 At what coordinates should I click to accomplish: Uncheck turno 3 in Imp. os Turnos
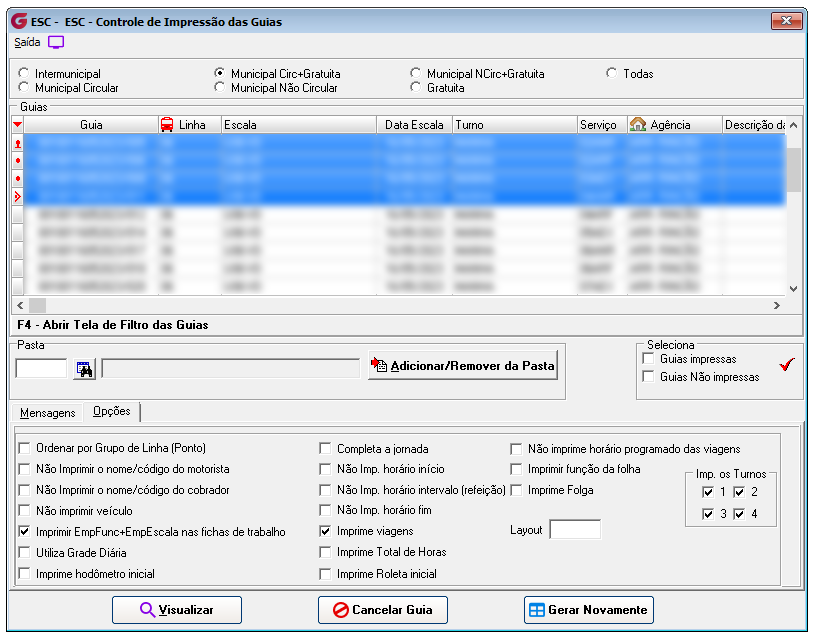[708, 514]
